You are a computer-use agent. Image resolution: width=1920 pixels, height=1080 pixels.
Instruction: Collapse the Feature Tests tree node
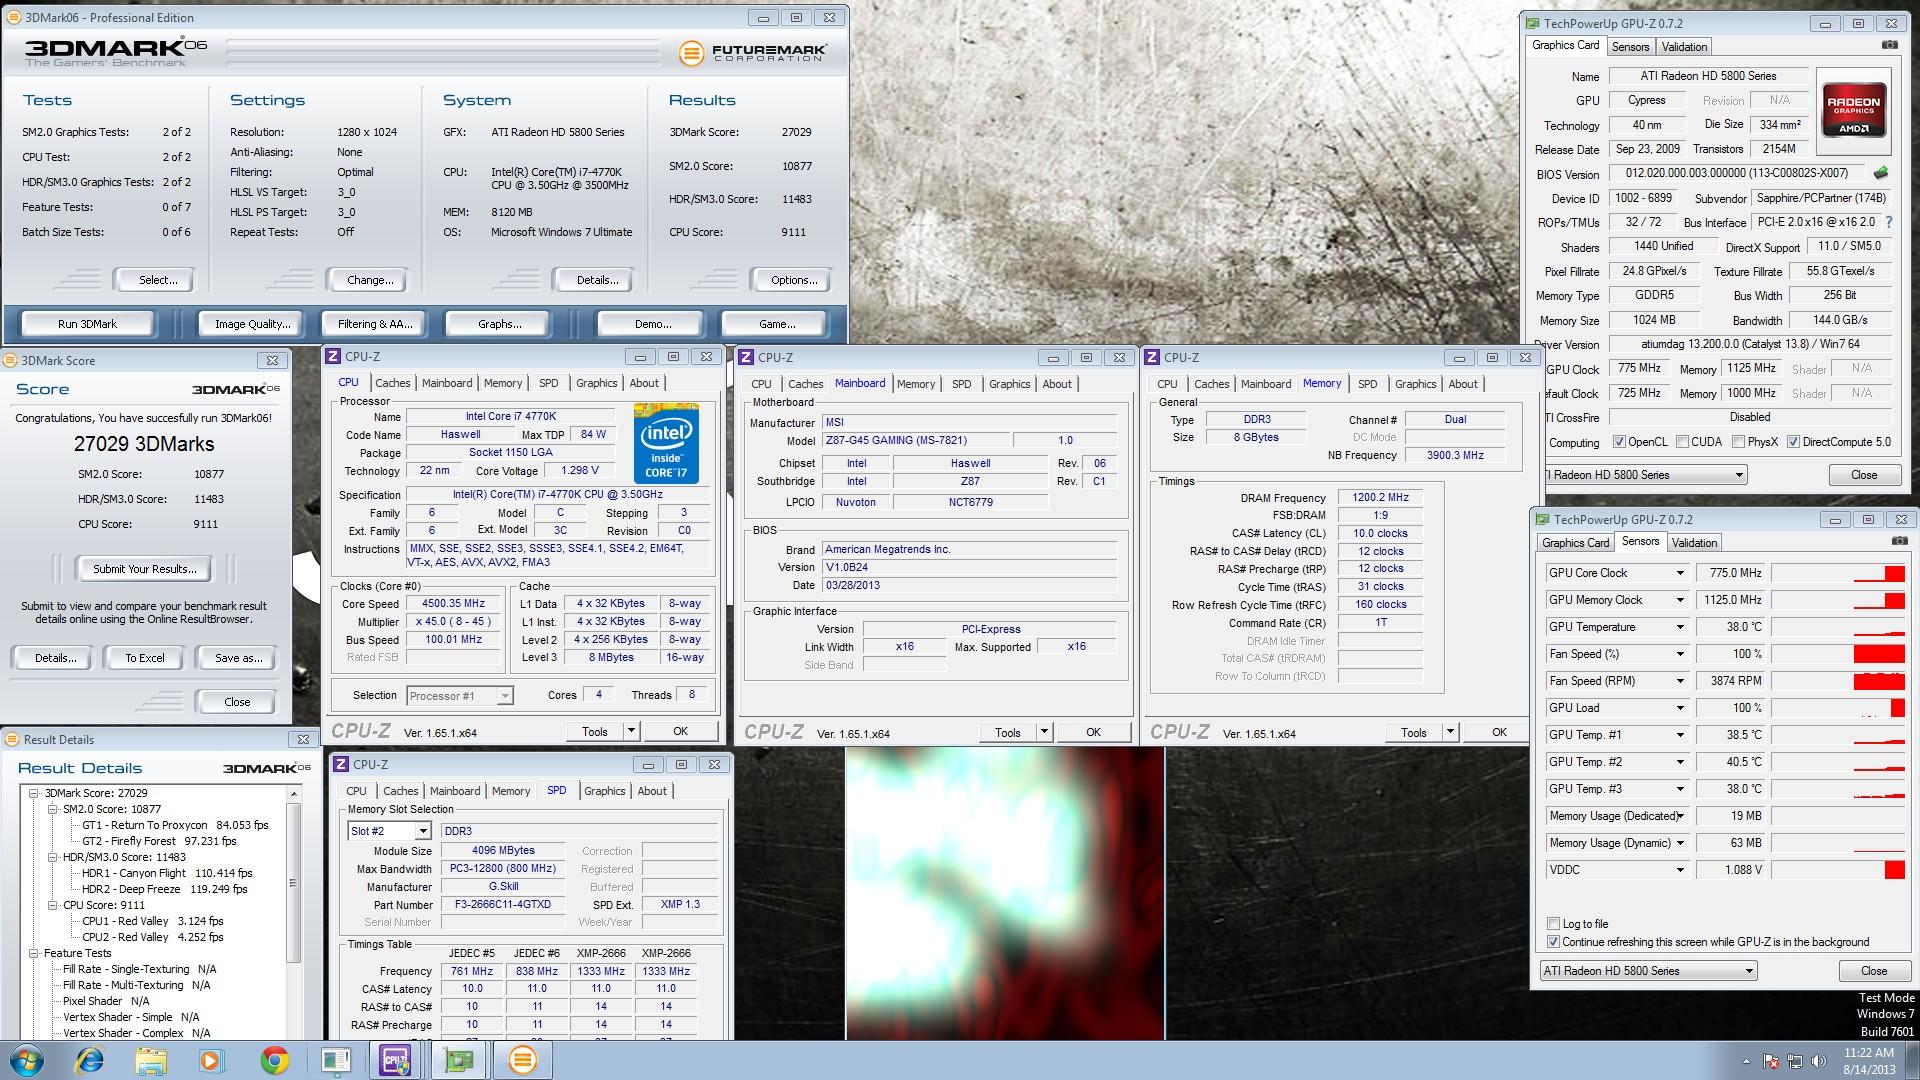pos(34,953)
